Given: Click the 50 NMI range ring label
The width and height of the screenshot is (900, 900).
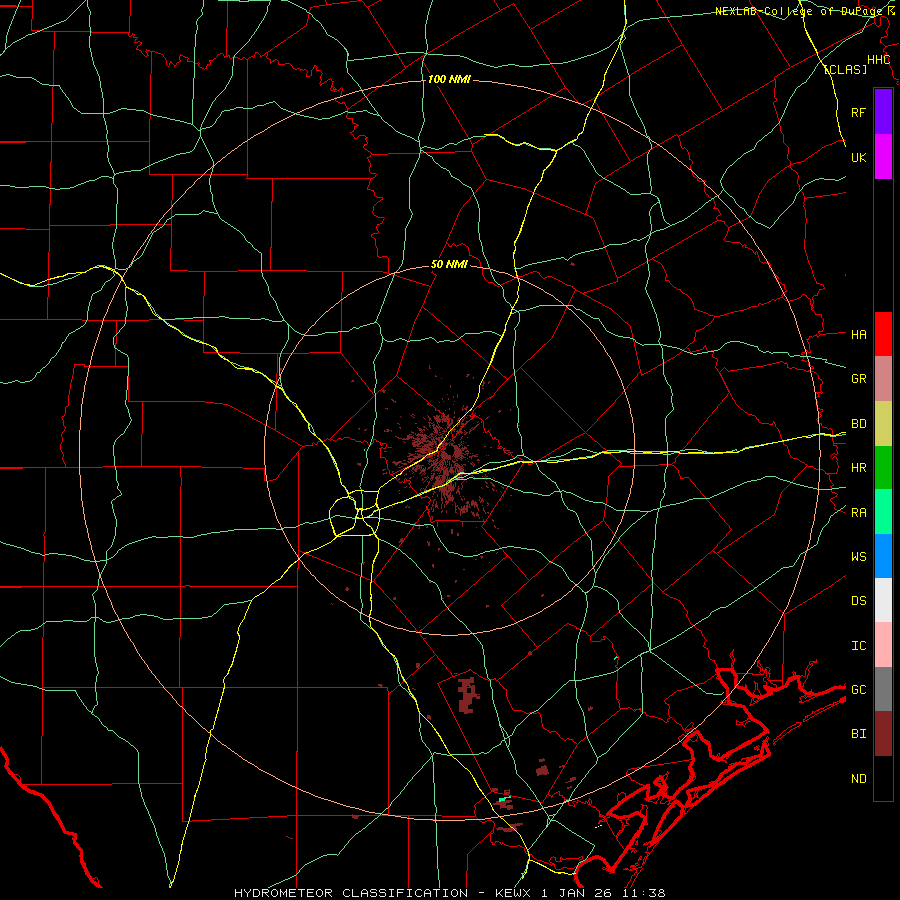Looking at the screenshot, I should [449, 264].
